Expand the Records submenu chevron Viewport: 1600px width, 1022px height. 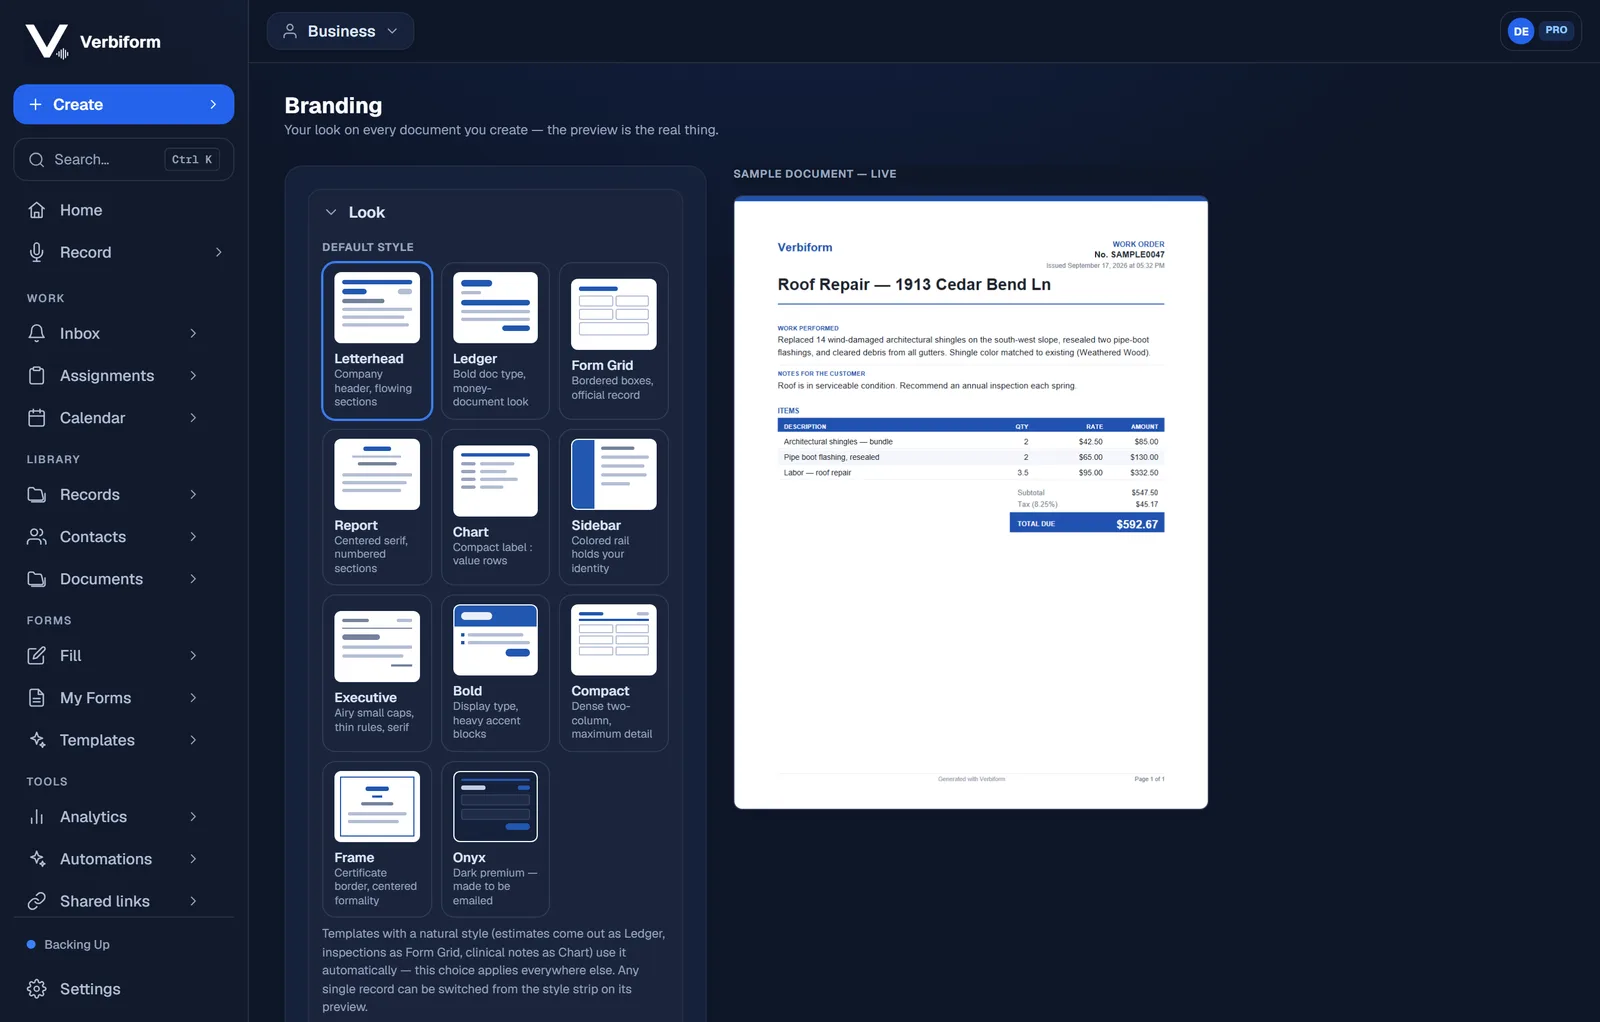(x=193, y=494)
